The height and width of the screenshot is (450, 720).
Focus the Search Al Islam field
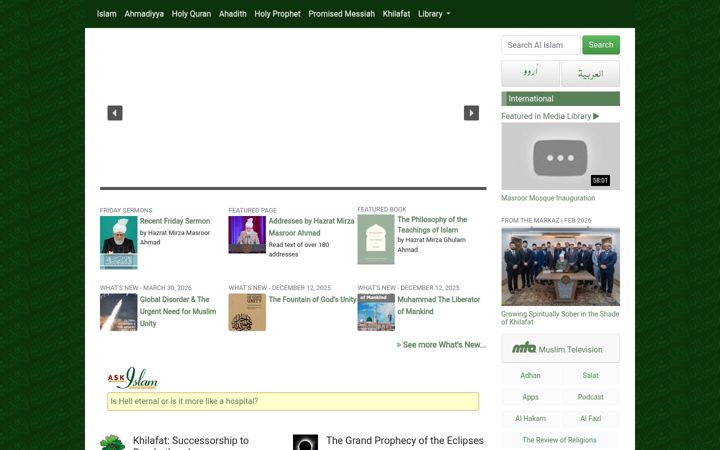tap(541, 45)
